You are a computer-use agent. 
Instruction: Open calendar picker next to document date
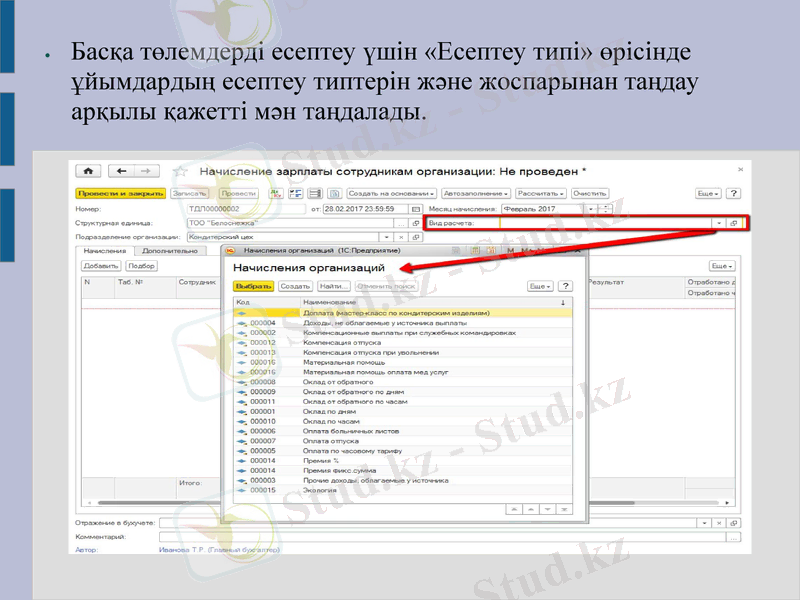point(416,208)
